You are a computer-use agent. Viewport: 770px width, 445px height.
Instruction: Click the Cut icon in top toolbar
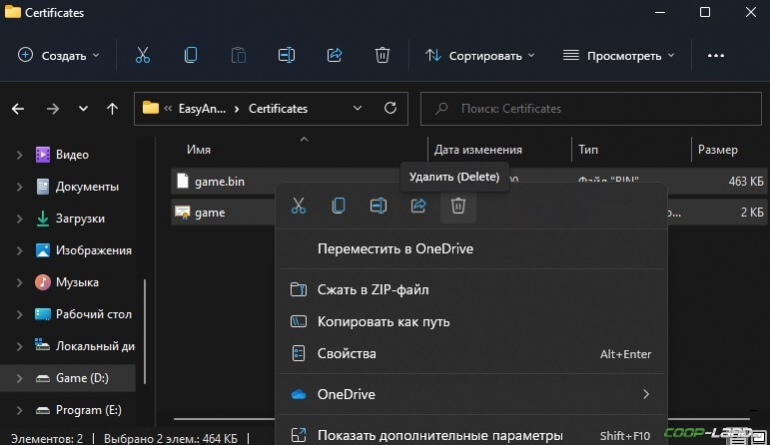coord(142,55)
